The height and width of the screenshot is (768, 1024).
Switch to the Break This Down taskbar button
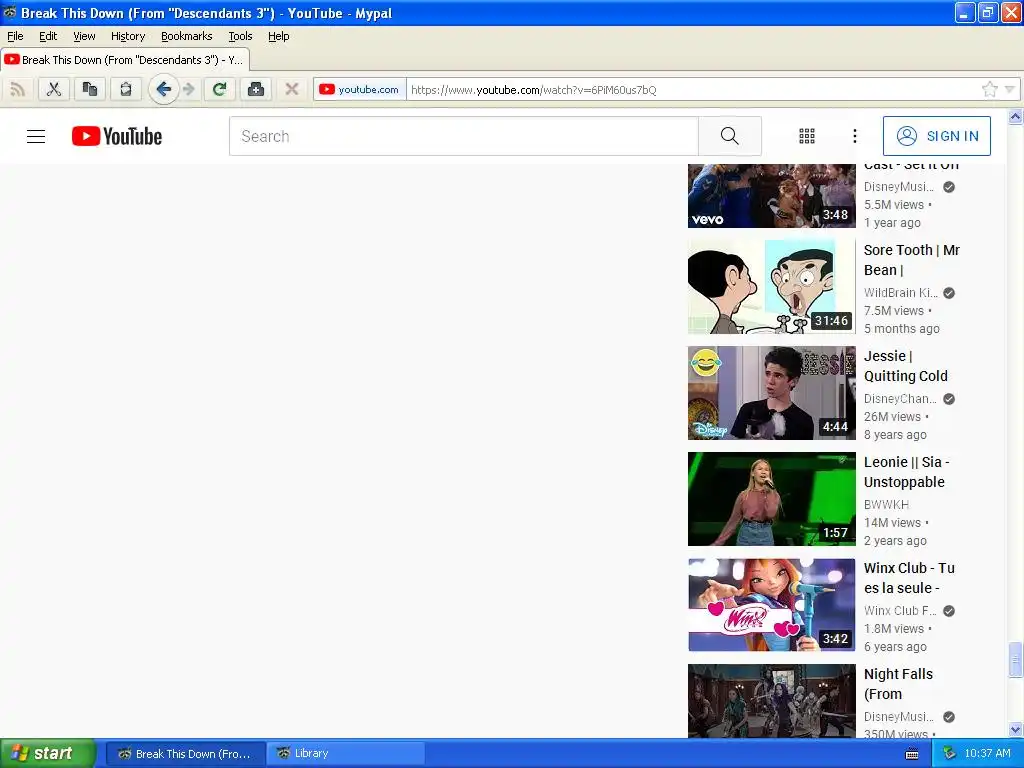[186, 754]
